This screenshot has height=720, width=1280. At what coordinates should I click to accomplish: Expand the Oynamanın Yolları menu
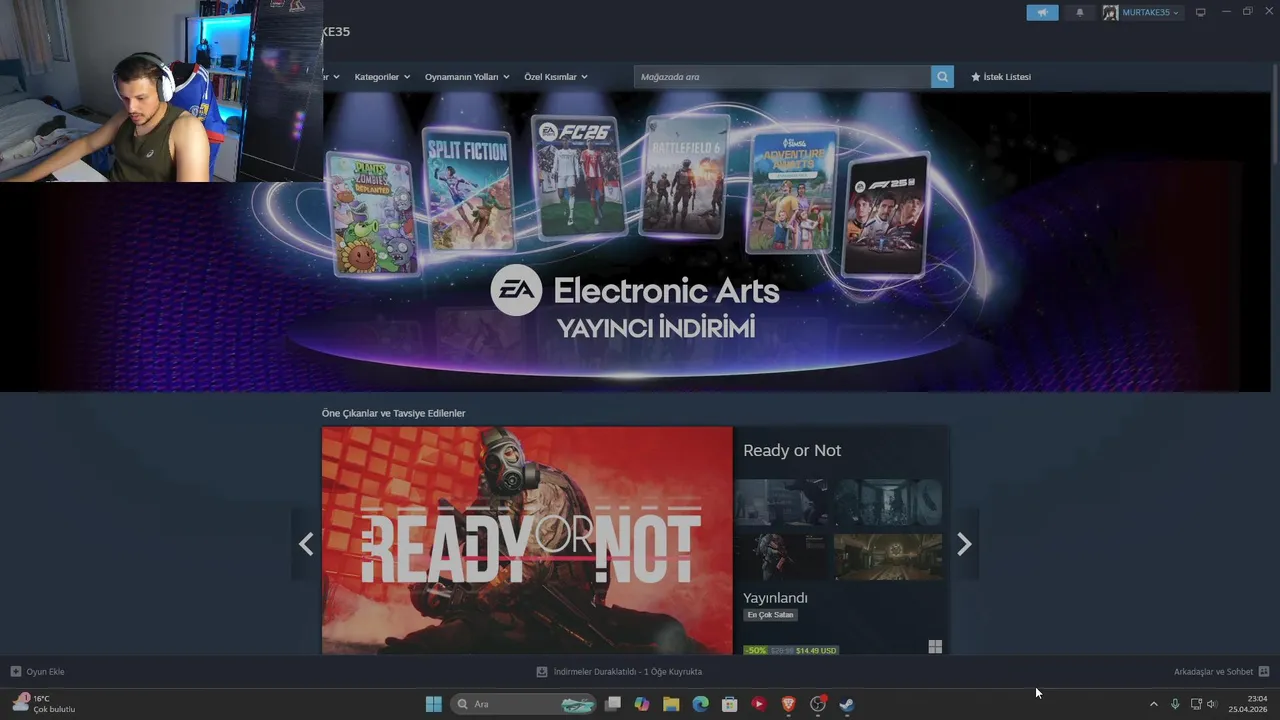point(467,77)
